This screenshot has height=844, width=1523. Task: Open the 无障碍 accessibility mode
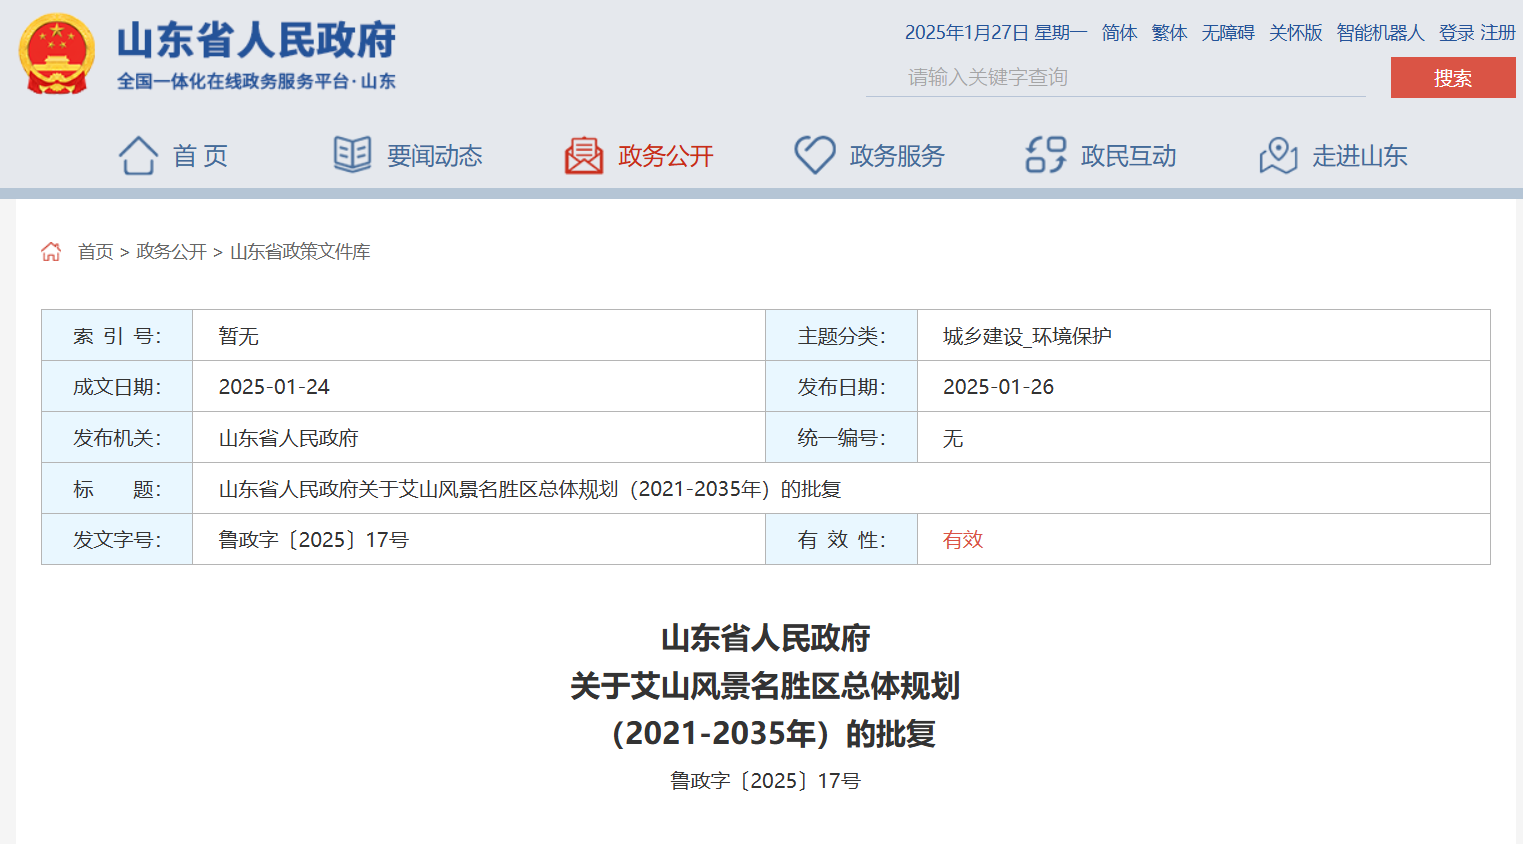1228,33
